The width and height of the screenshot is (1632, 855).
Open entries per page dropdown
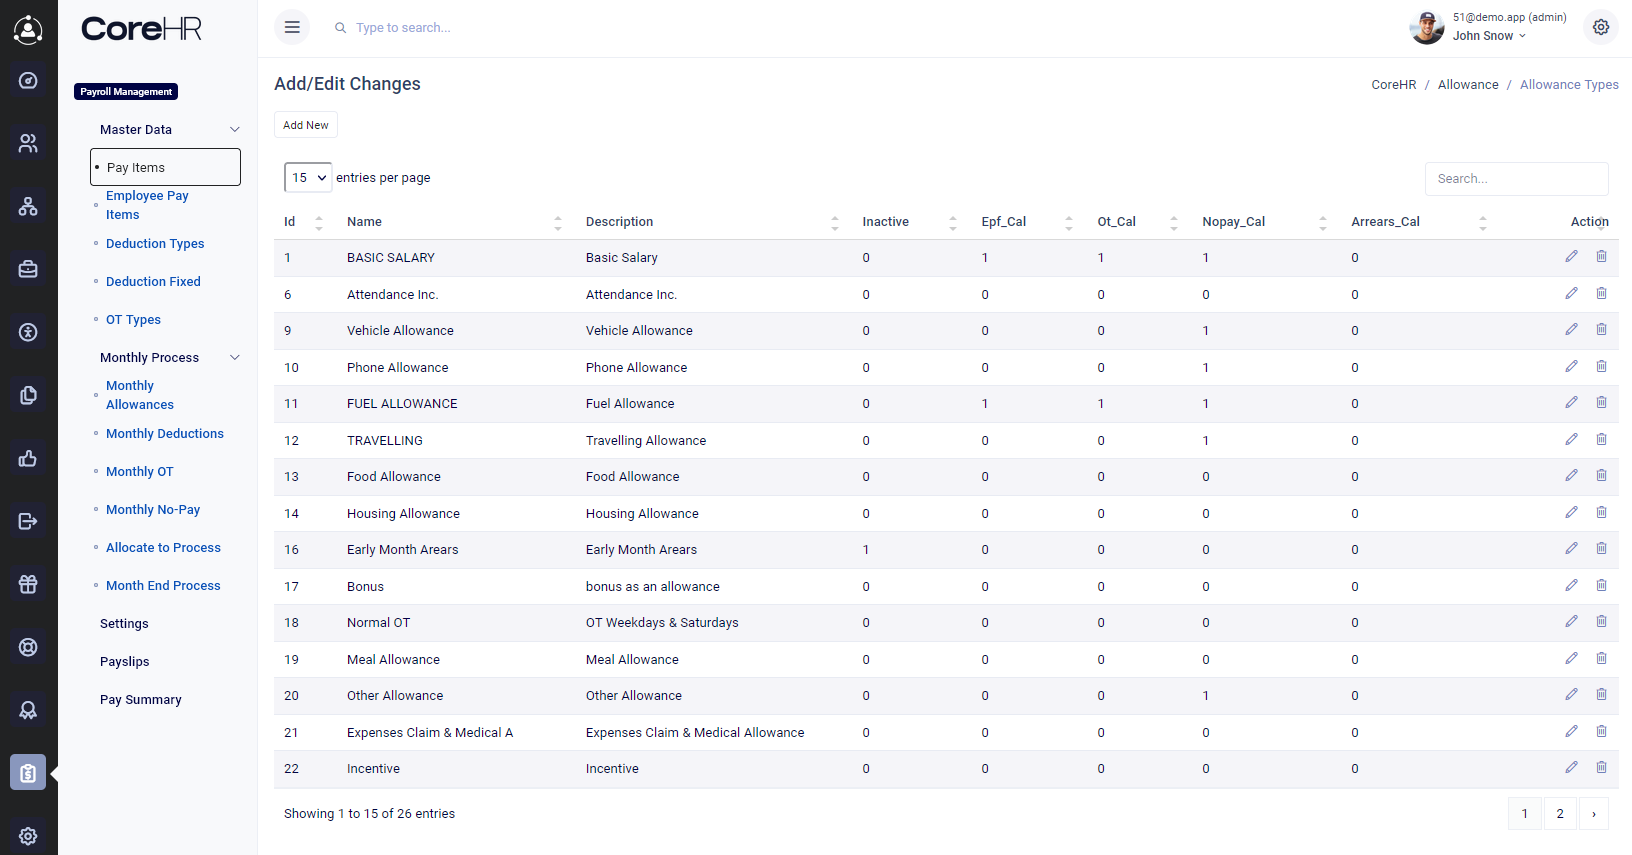click(308, 178)
